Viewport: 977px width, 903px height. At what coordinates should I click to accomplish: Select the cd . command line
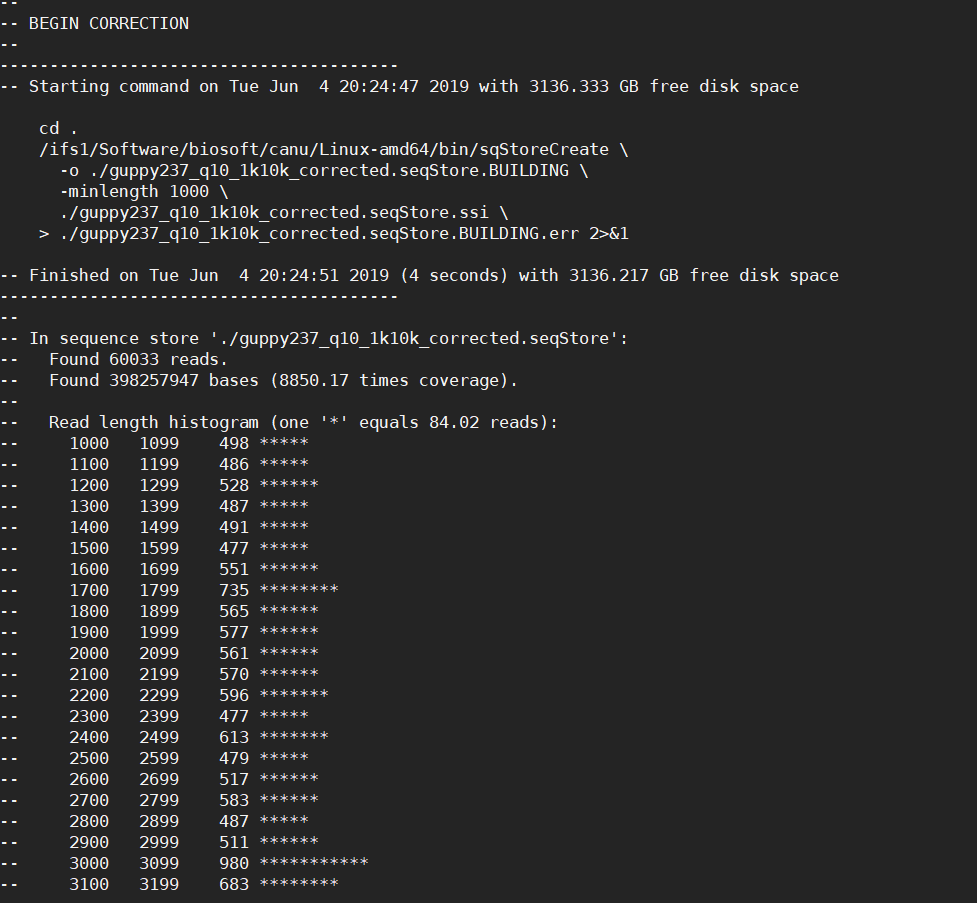tap(48, 128)
